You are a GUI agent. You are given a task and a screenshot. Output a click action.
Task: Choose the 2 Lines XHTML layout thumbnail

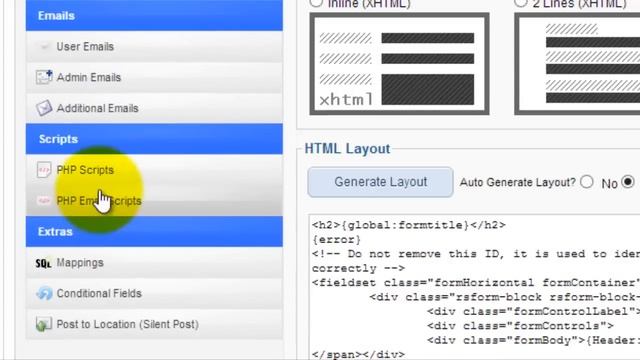577,64
